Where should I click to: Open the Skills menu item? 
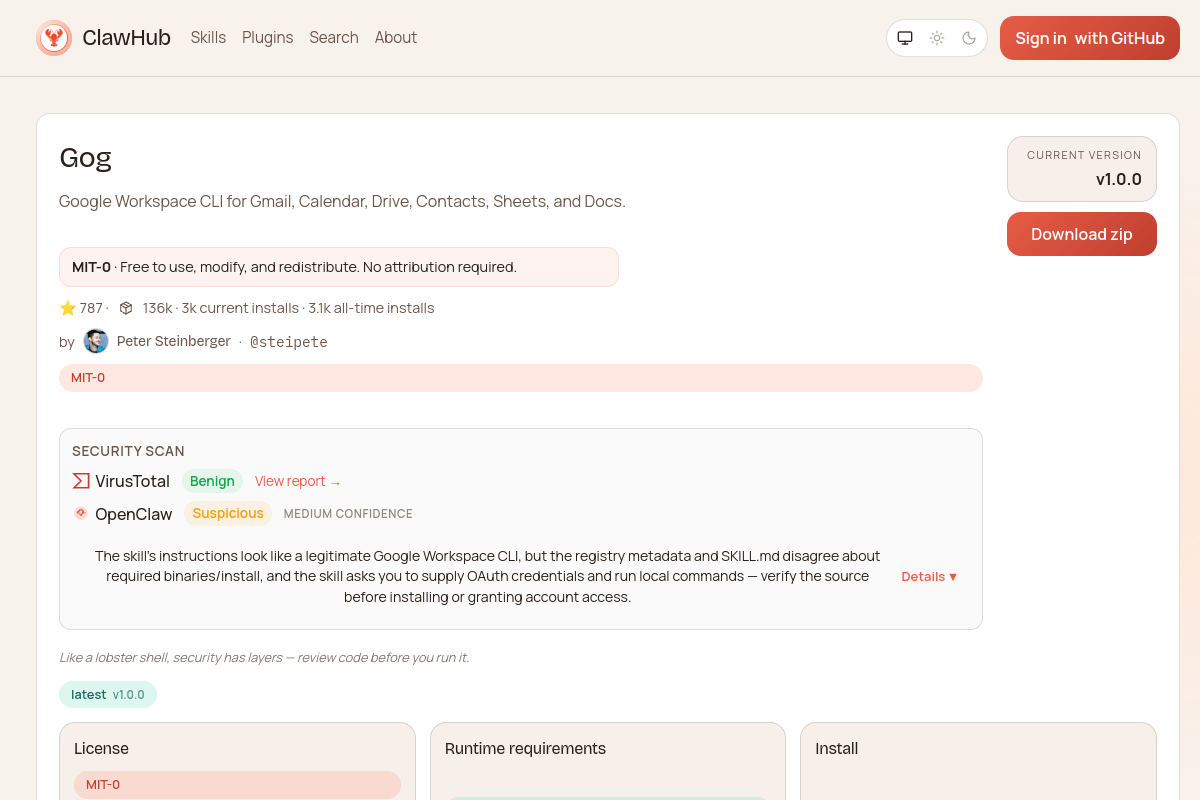click(x=208, y=37)
